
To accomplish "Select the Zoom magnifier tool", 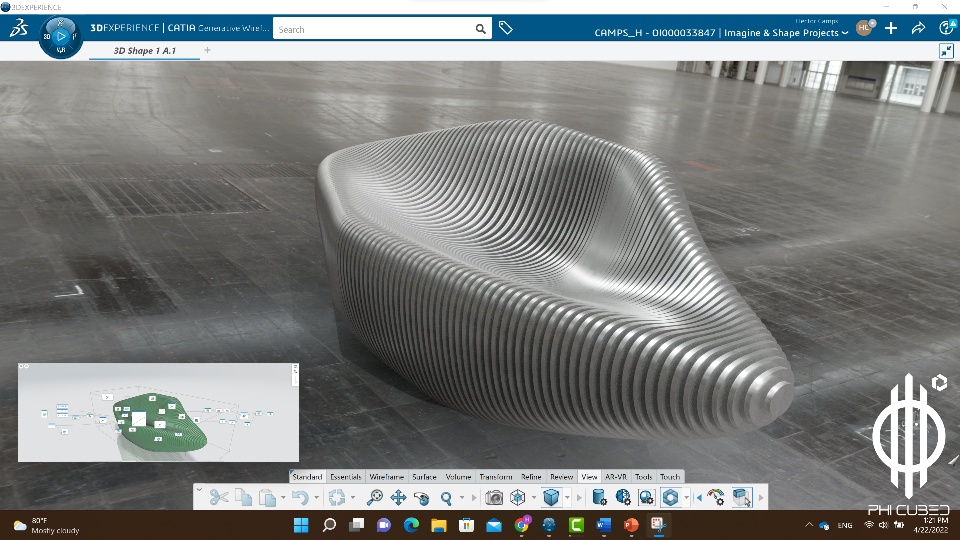I will click(446, 498).
